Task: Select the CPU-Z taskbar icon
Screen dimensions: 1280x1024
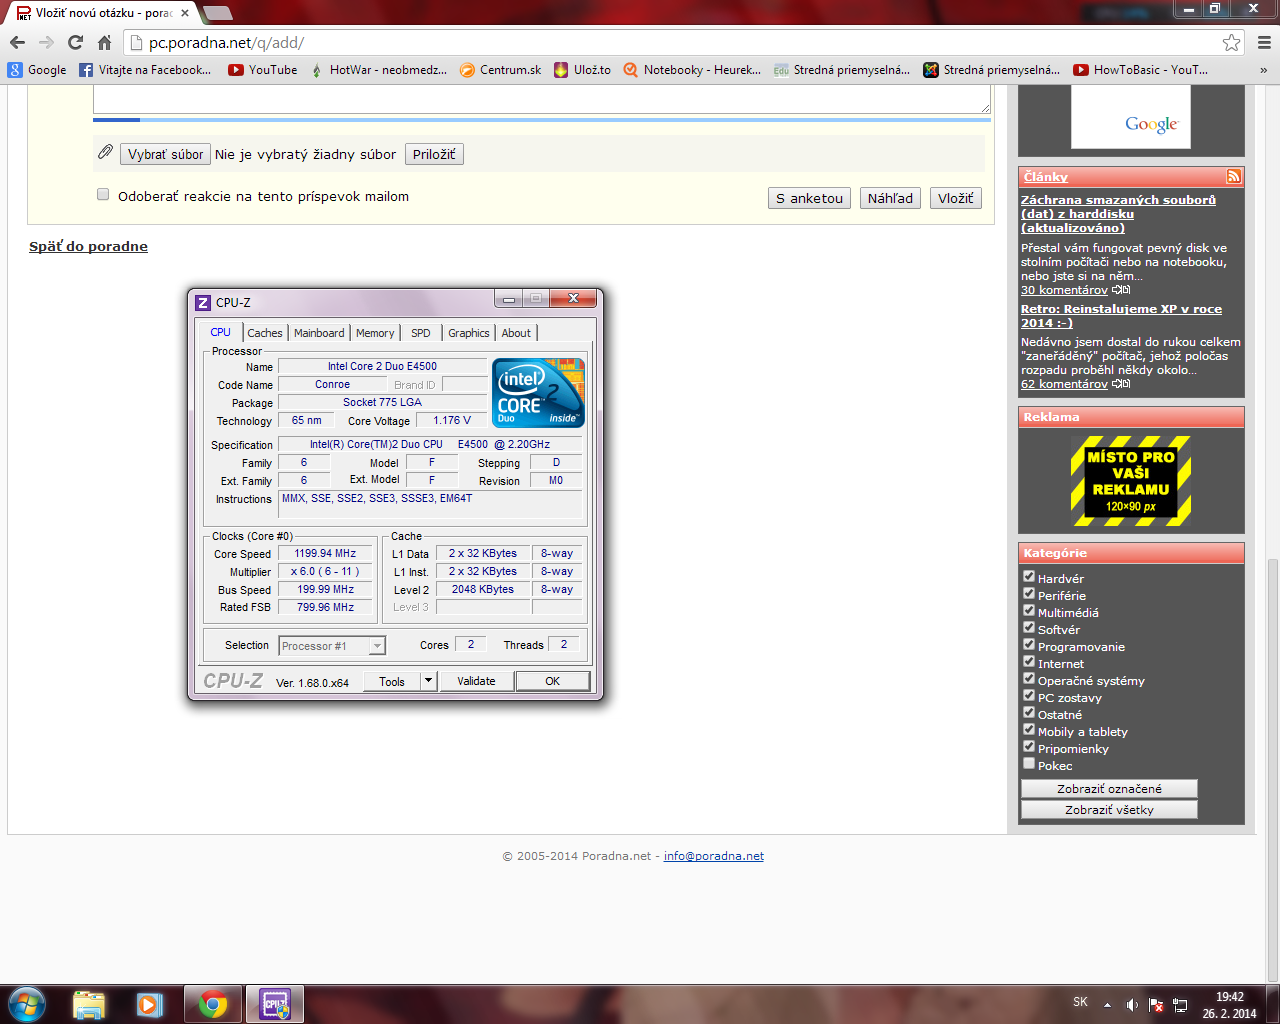Action: (x=274, y=1004)
